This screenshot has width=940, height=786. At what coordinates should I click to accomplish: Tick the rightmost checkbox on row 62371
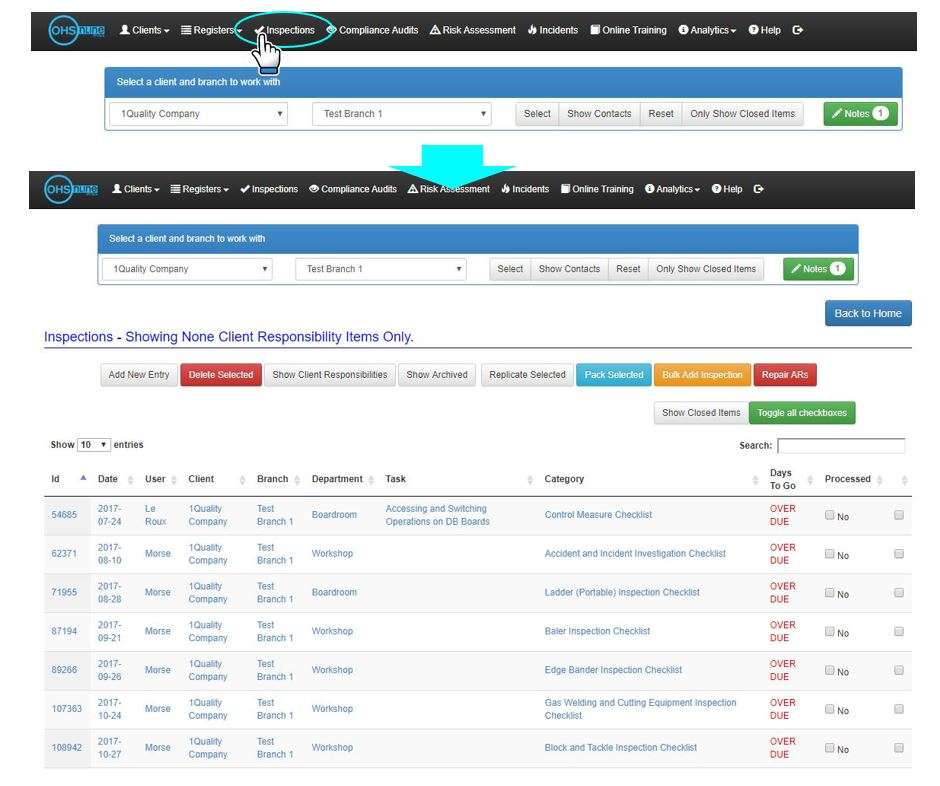897,554
